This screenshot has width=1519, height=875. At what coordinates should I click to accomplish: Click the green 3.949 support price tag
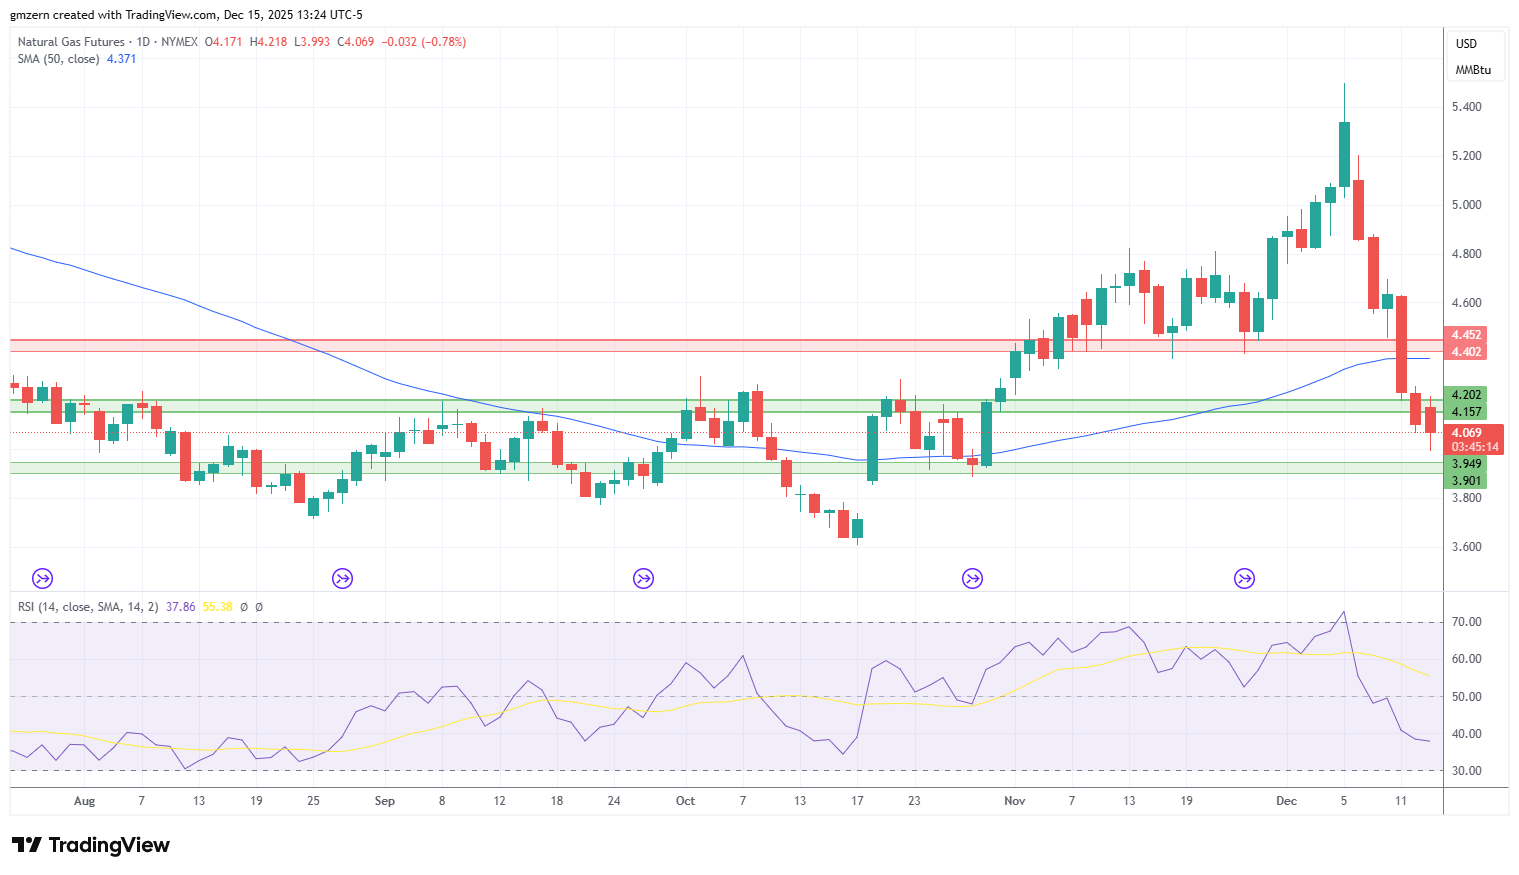coord(1466,464)
